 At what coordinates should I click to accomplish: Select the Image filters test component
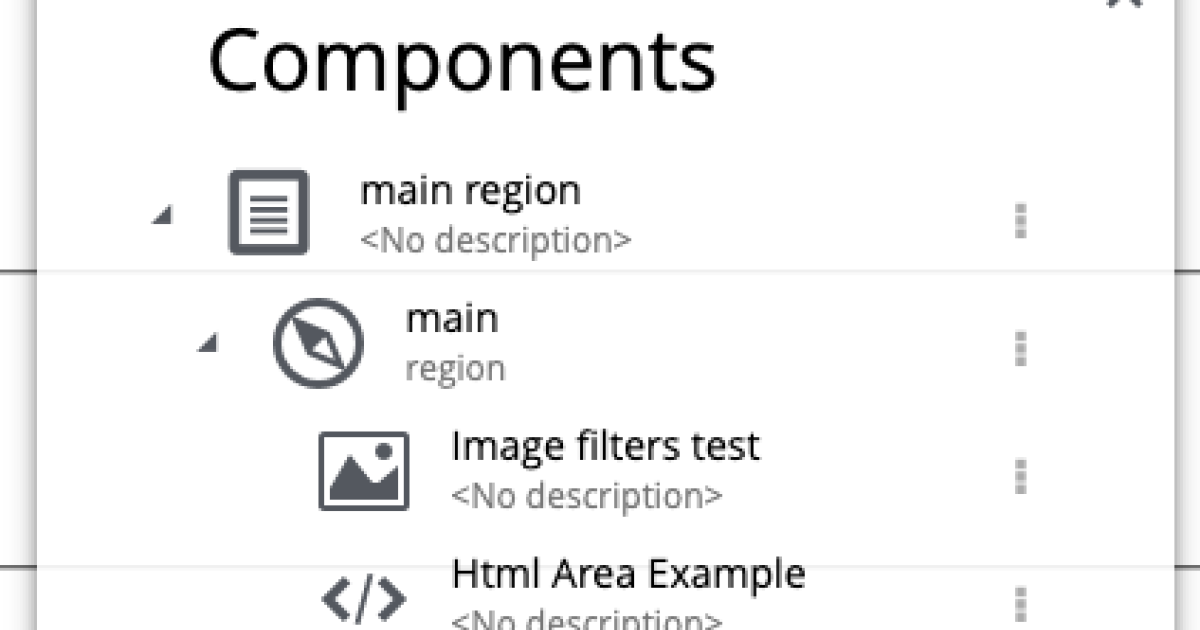click(605, 446)
